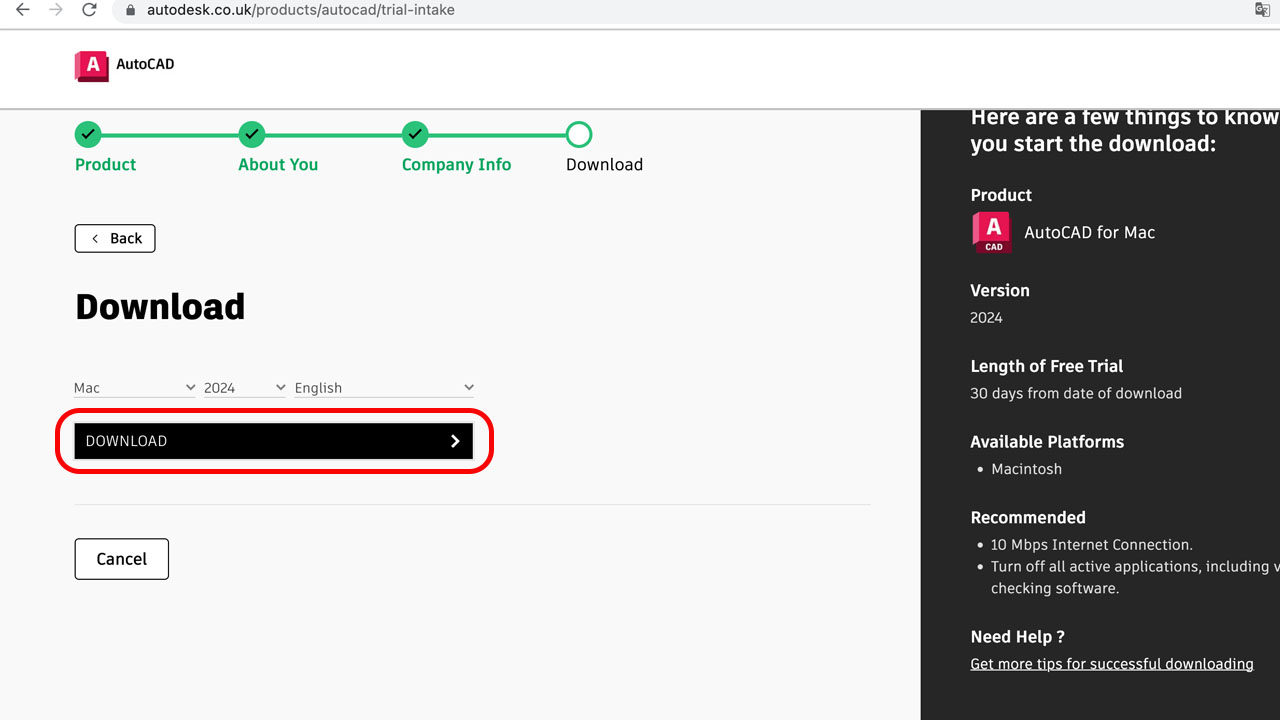The image size is (1280, 720).
Task: Click the Product step checkmark circle
Action: (88, 134)
